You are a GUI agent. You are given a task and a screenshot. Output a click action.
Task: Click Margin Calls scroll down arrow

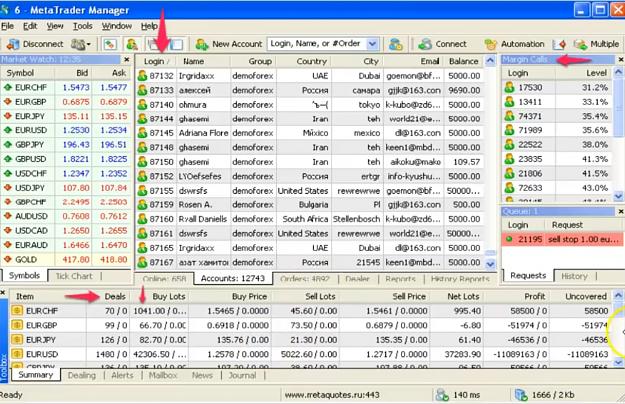click(618, 196)
